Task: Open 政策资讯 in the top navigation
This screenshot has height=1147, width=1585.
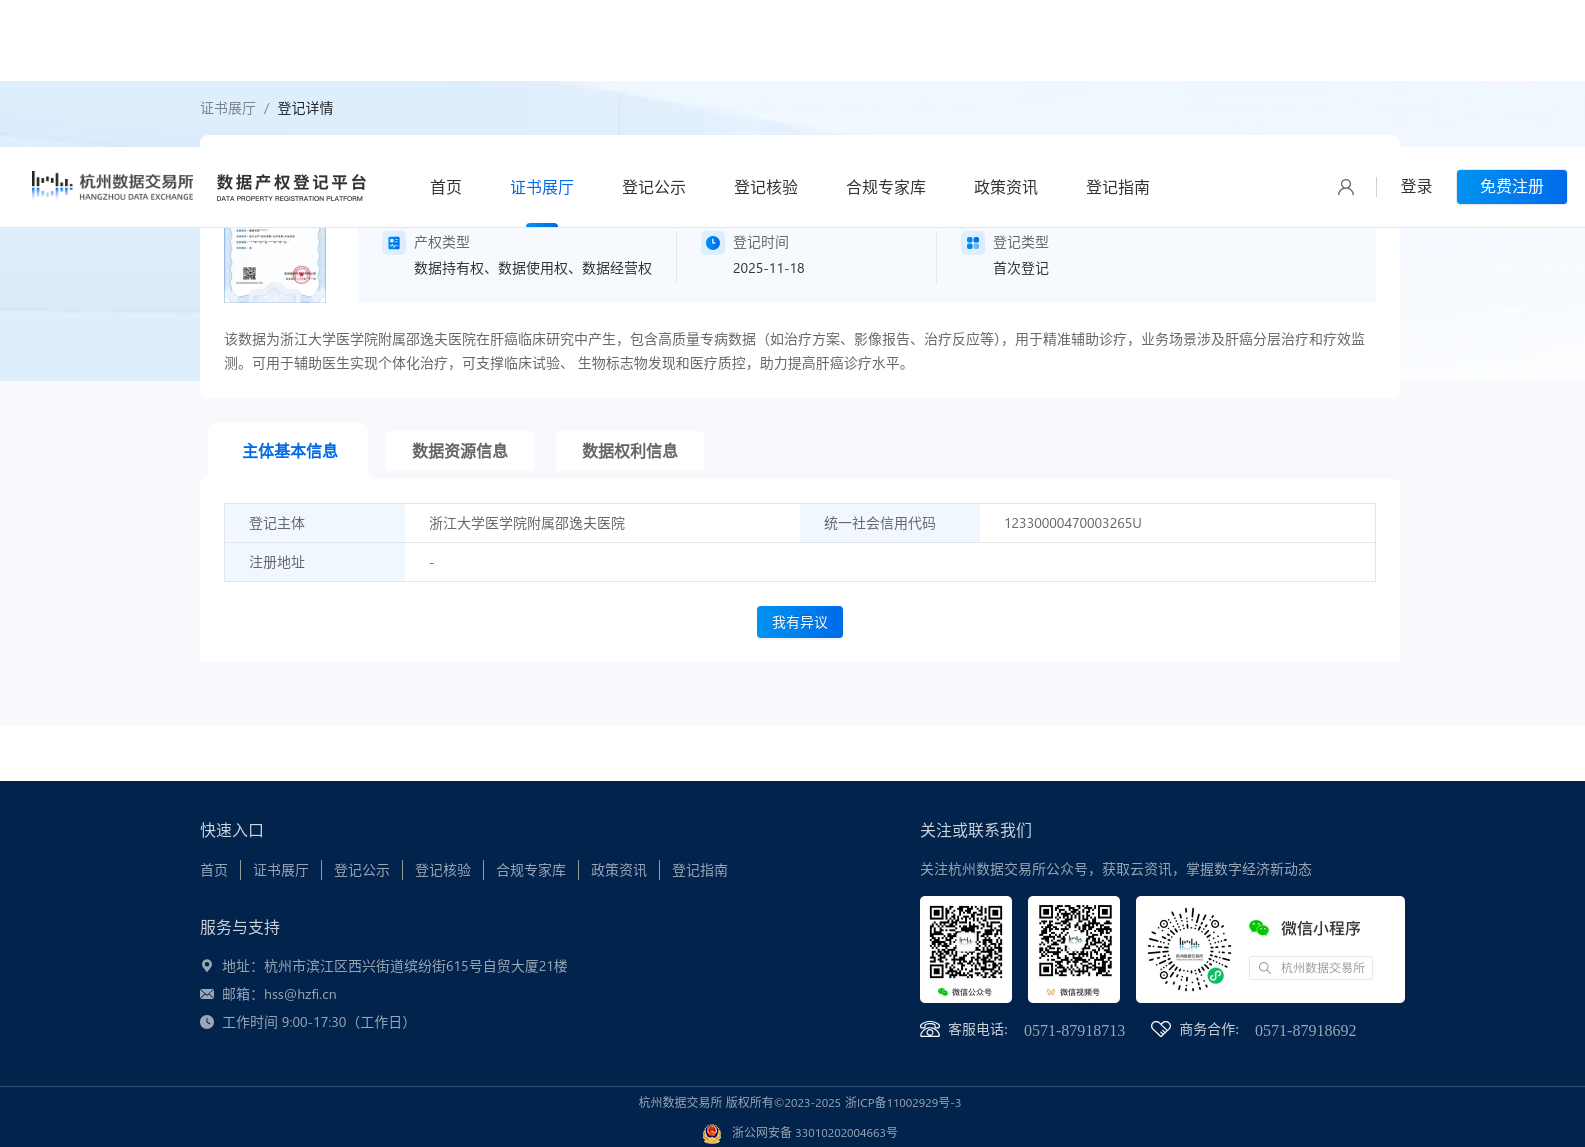Action: coord(1006,187)
